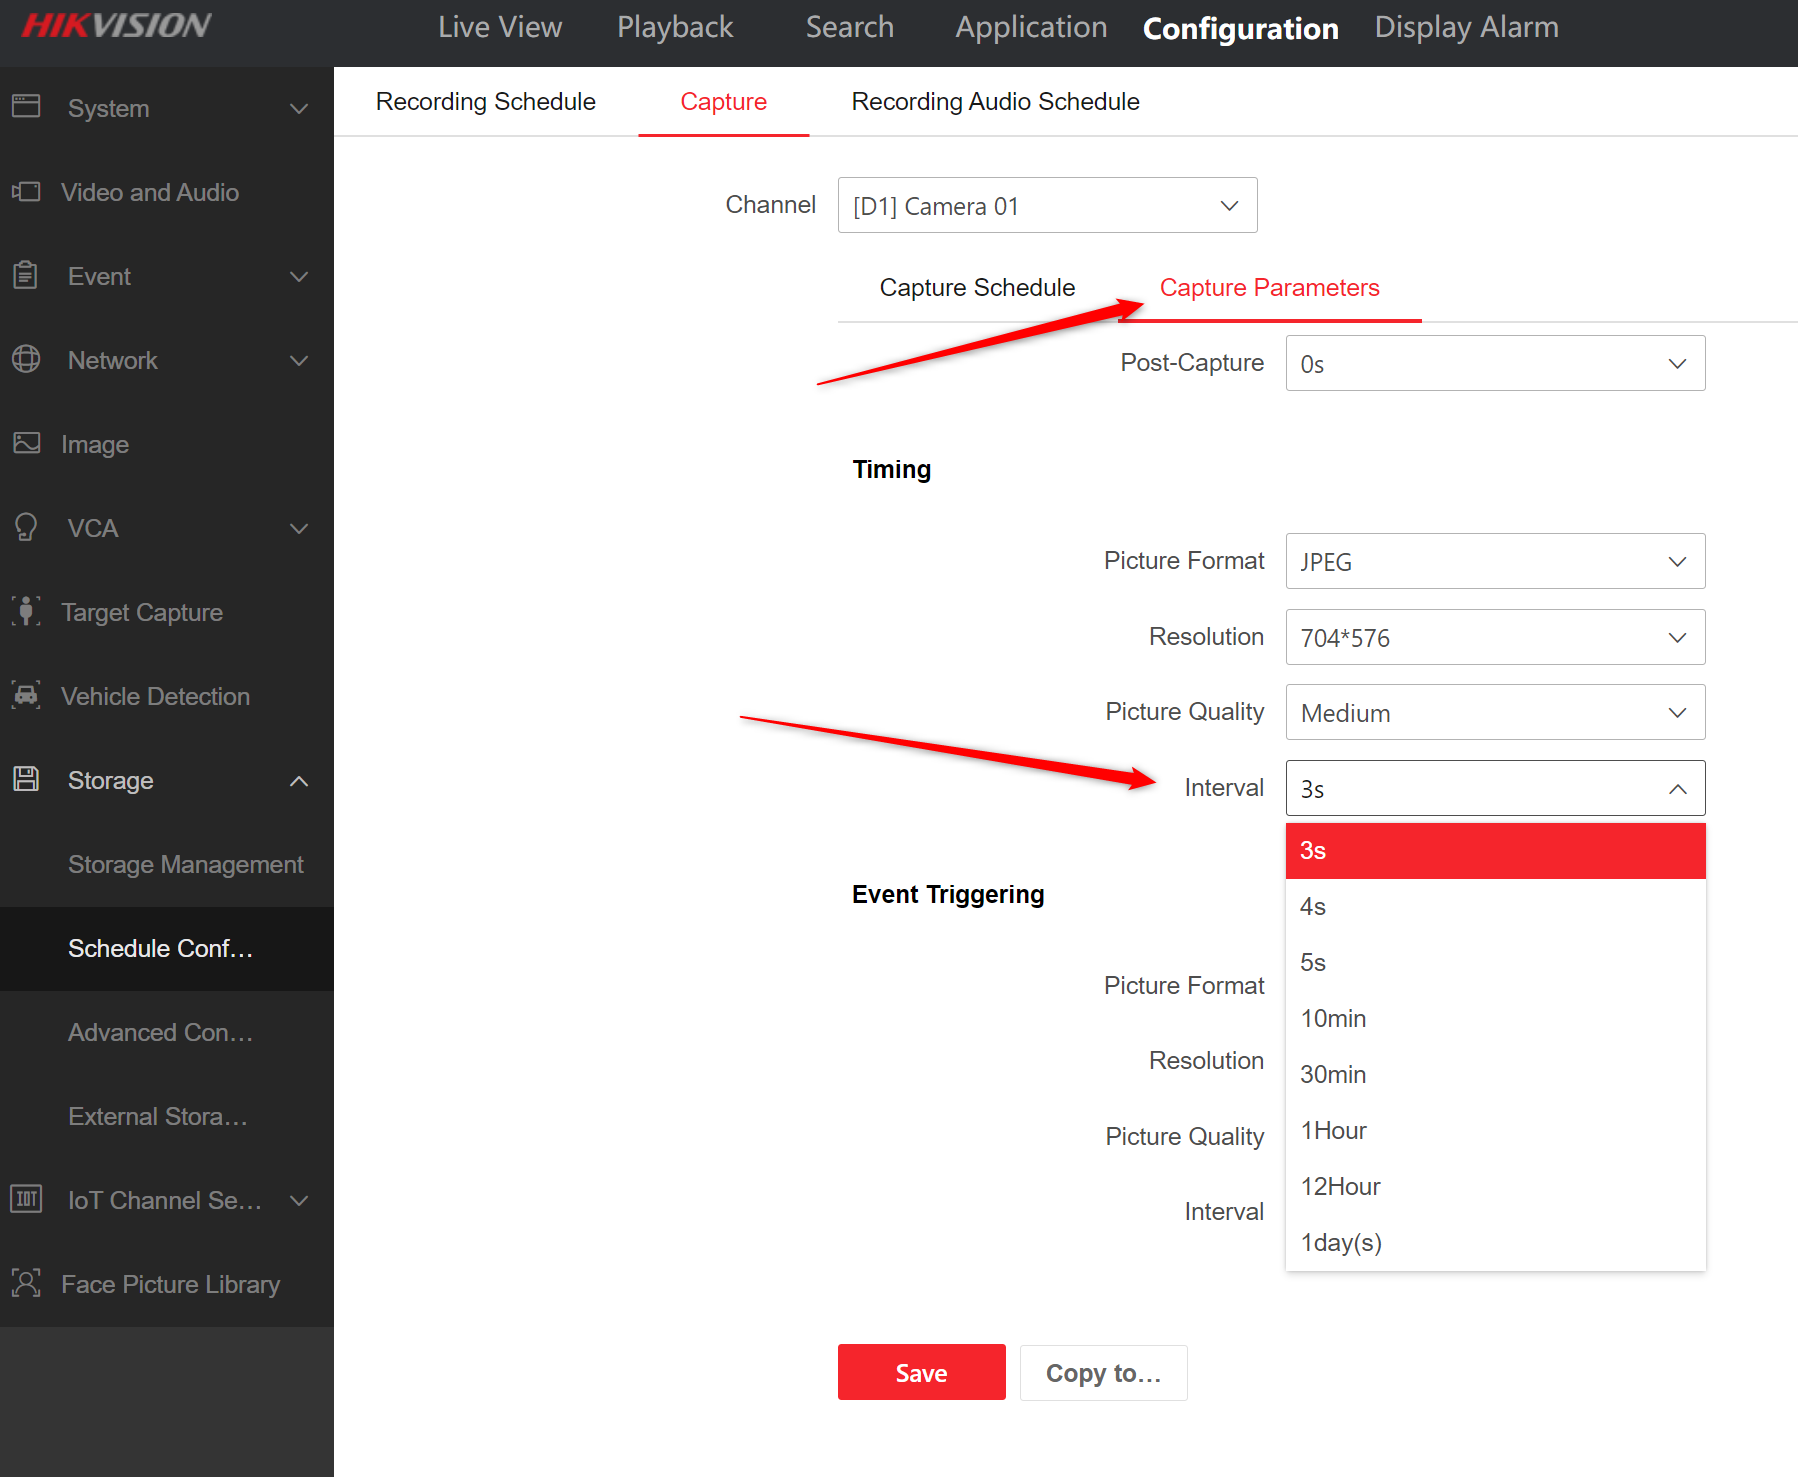
Task: Switch to Recording Schedule tab
Action: (x=486, y=101)
